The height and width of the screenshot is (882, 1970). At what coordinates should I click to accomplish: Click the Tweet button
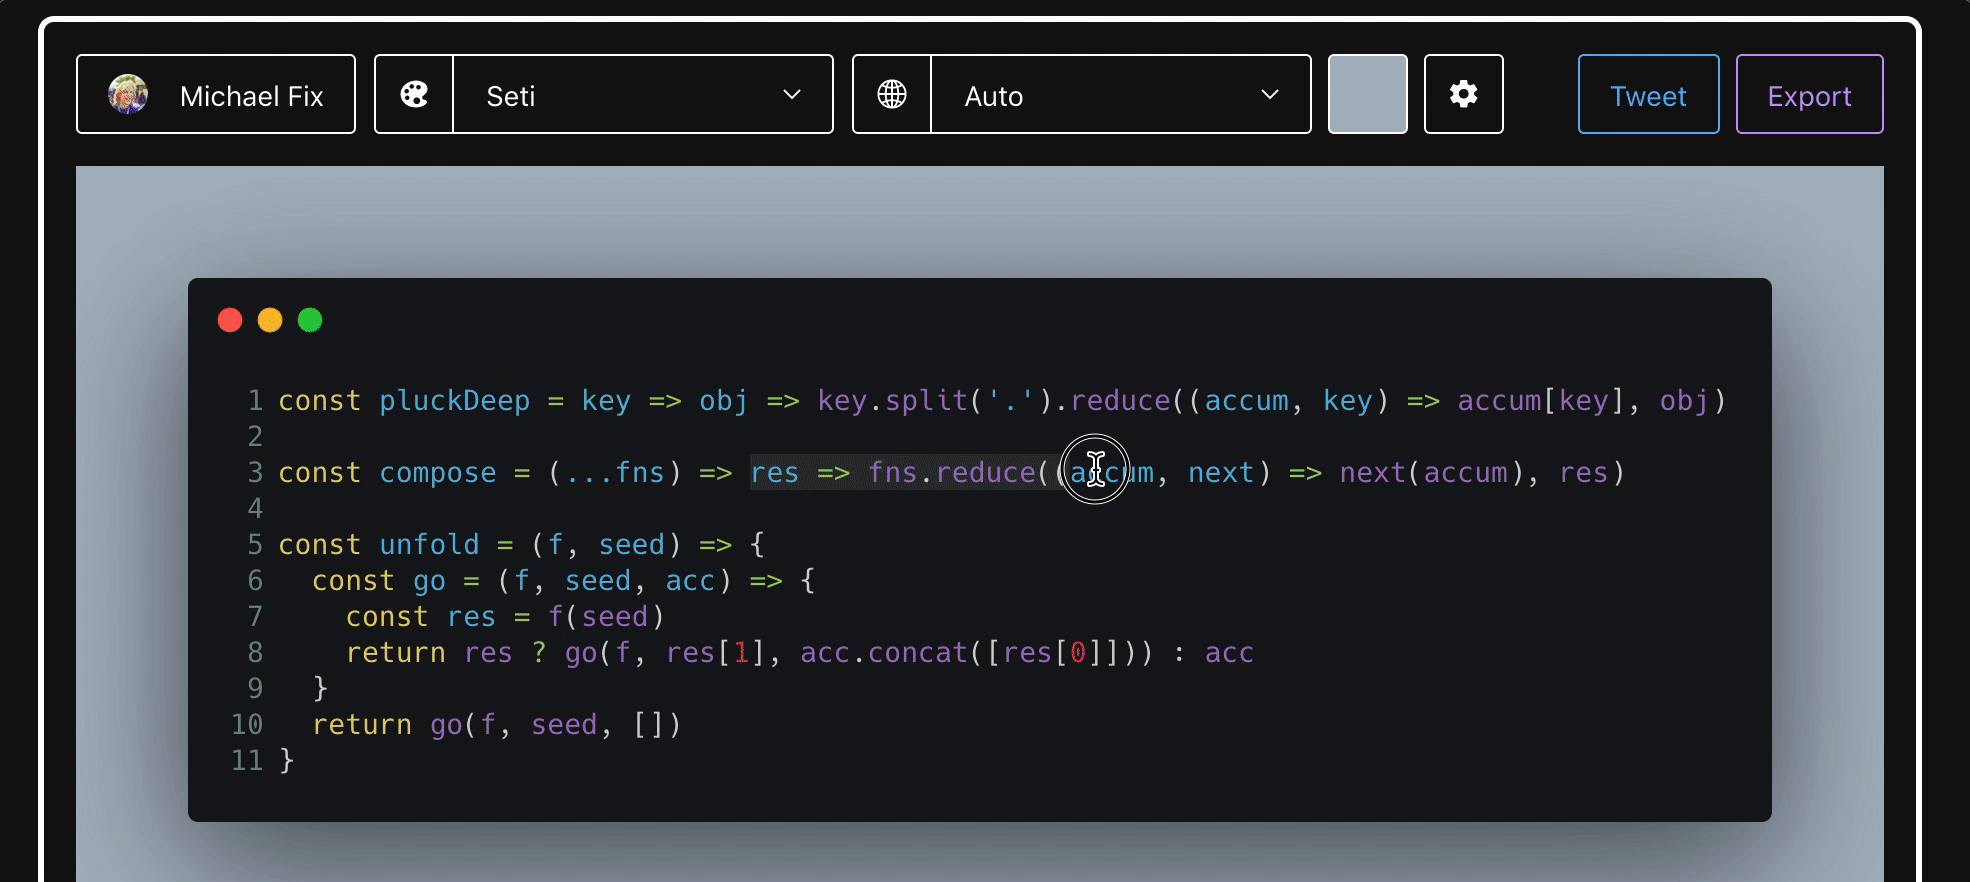pyautogui.click(x=1649, y=94)
